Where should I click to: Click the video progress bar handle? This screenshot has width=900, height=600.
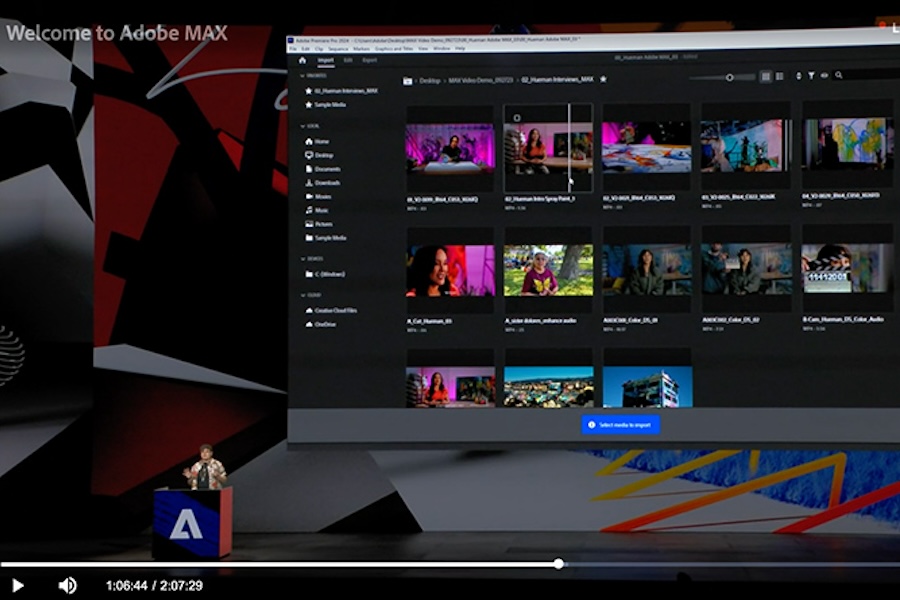point(558,564)
